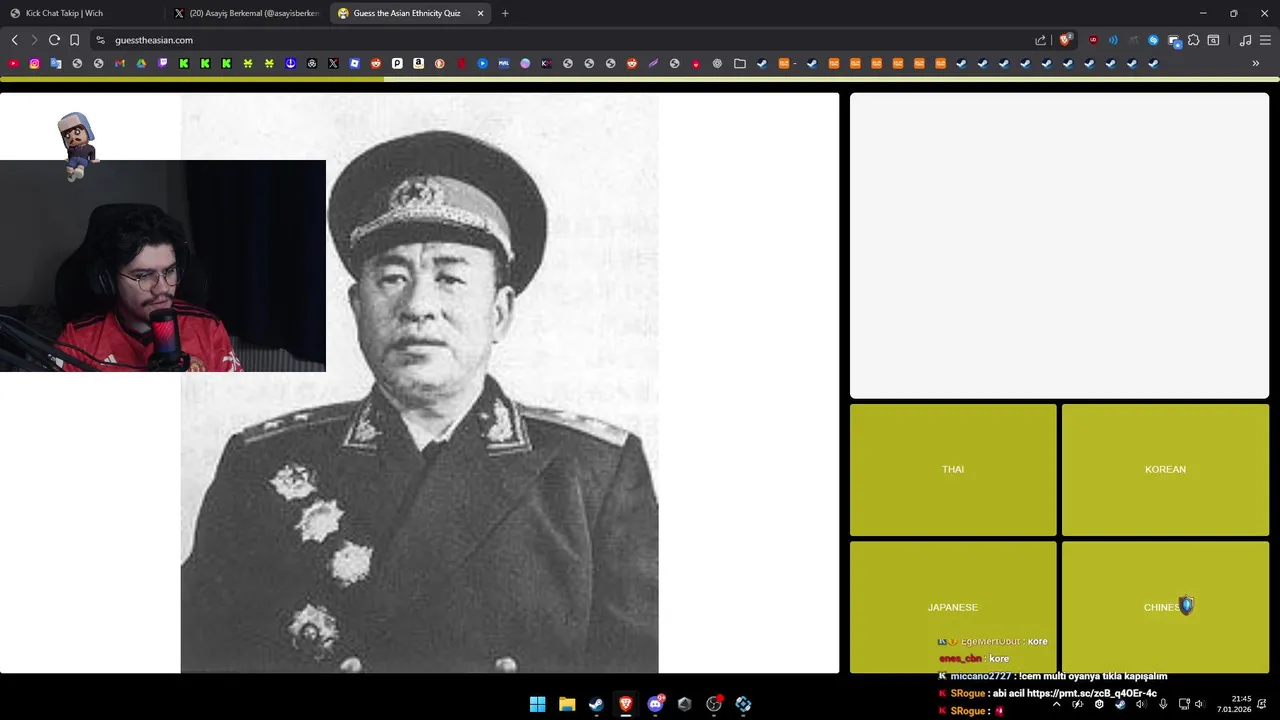Answer THAI in the quiz

953,470
